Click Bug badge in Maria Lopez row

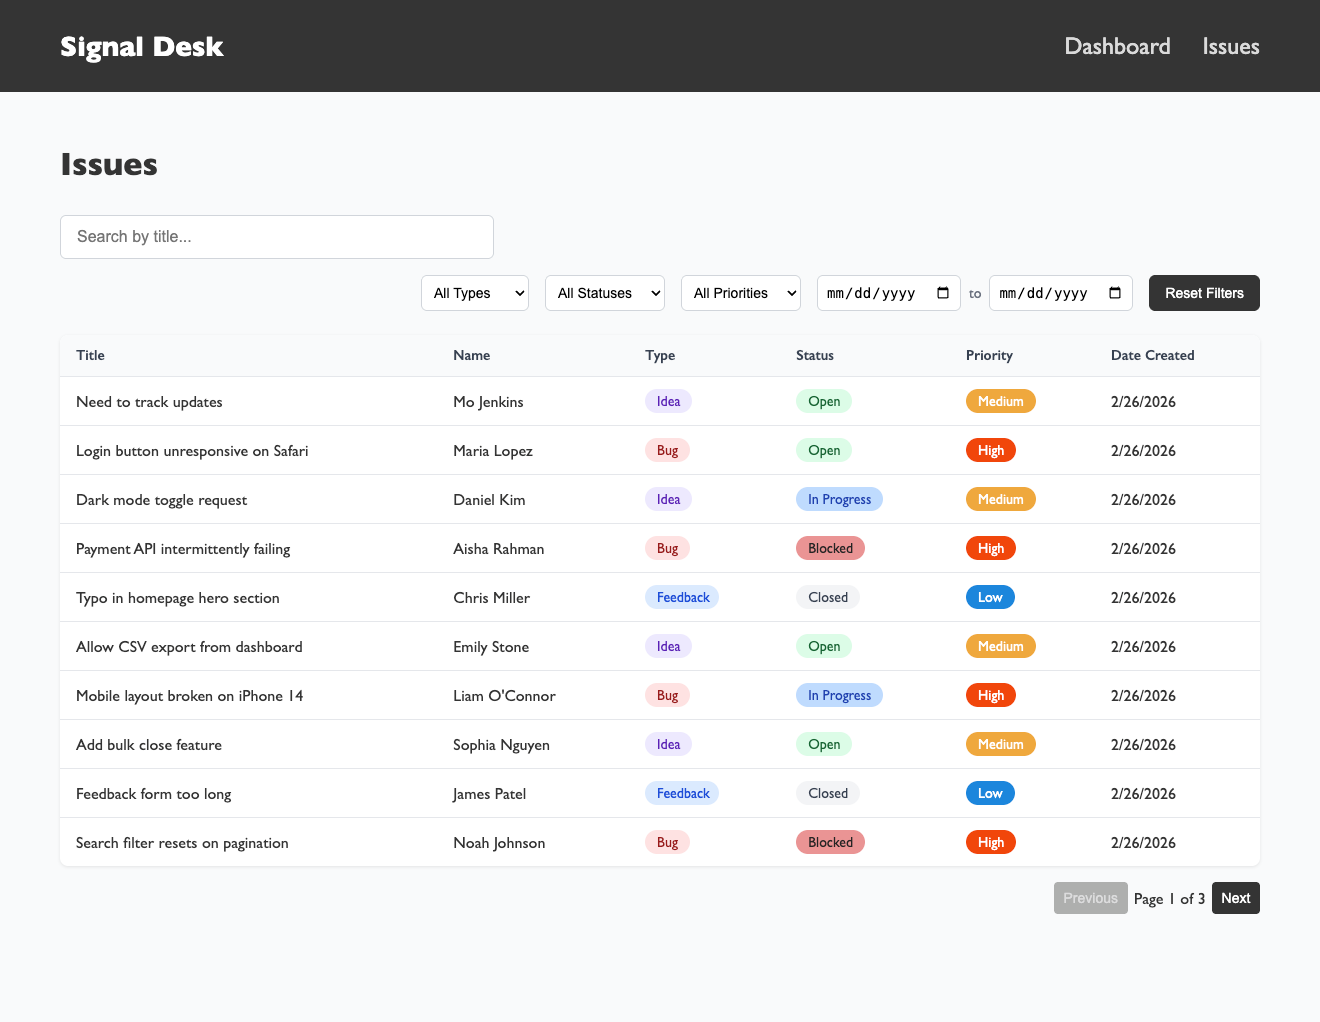tap(667, 450)
